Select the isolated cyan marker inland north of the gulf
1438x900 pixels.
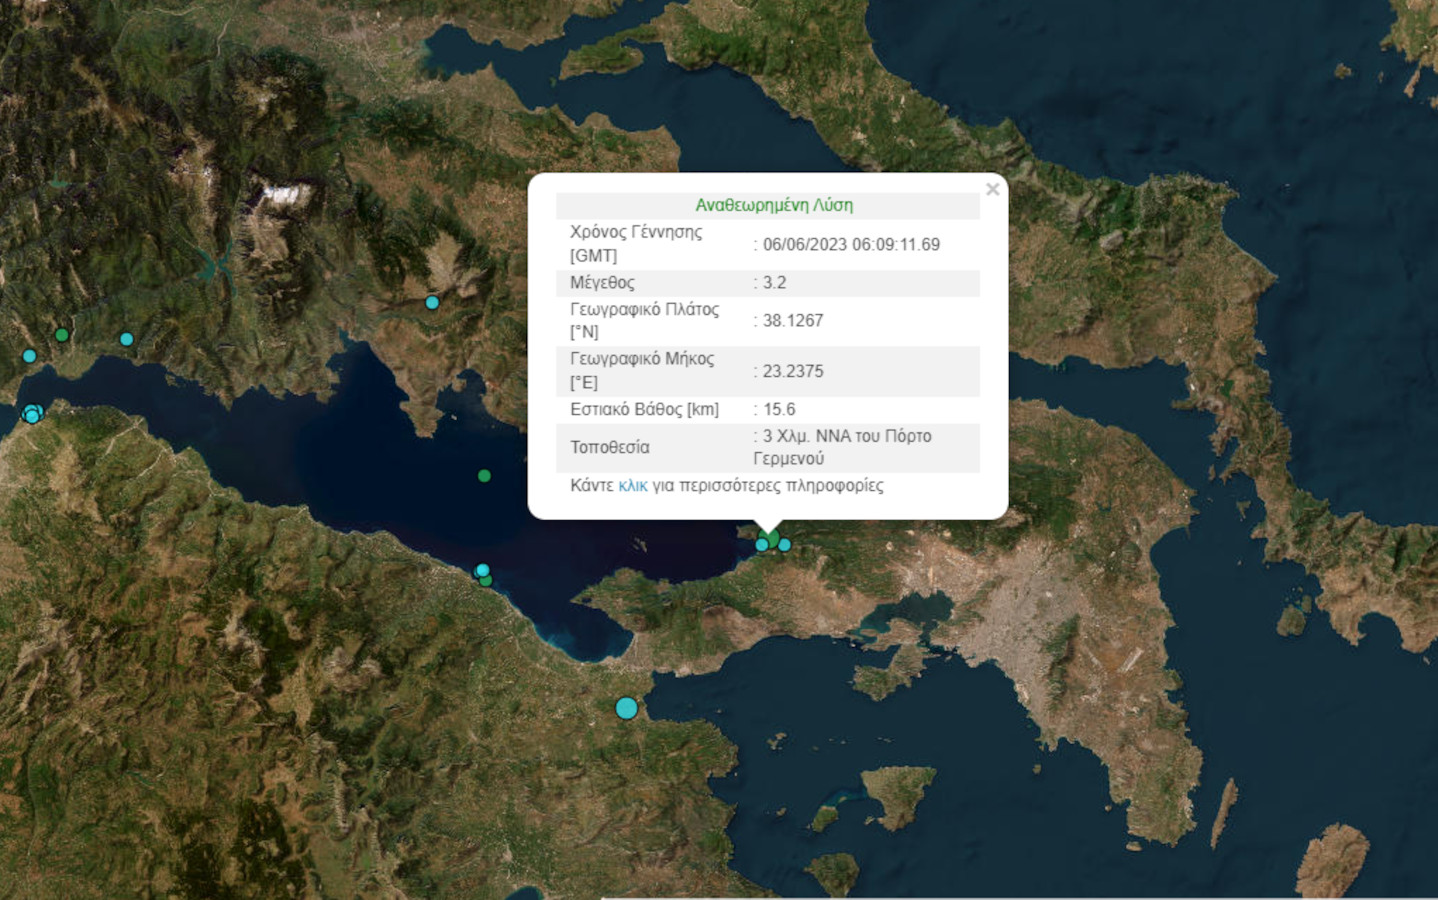[x=432, y=302]
